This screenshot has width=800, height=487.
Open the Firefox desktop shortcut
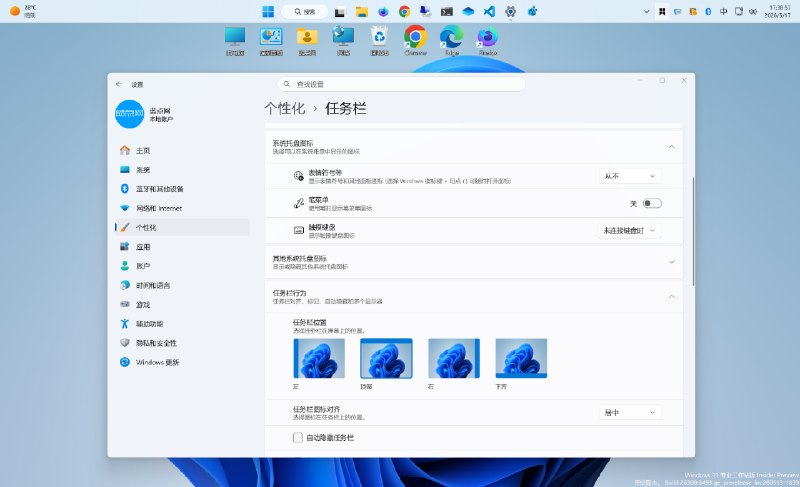pos(488,41)
